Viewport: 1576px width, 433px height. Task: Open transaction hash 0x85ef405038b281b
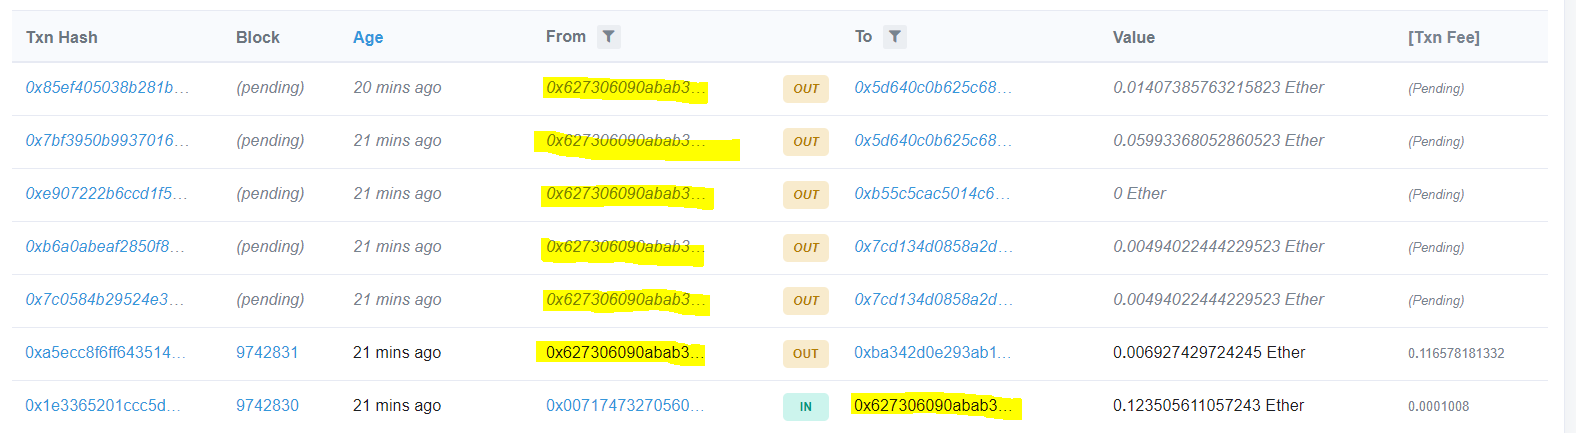[107, 88]
